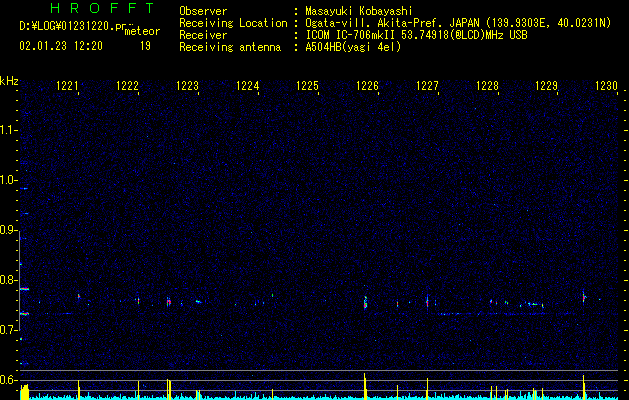The image size is (629, 400).
Task: Click the A504HB(yagi 4el) antenna value
Action: 353,47
